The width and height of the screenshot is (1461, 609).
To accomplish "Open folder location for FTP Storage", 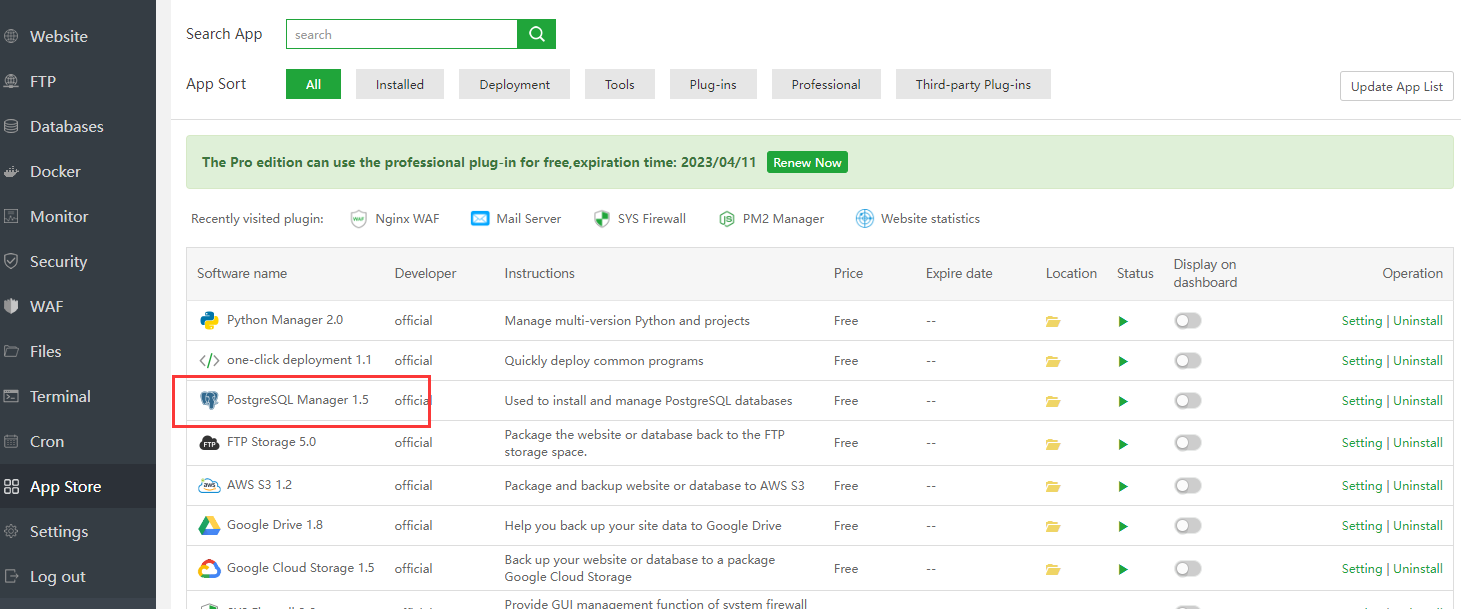I will tap(1052, 444).
